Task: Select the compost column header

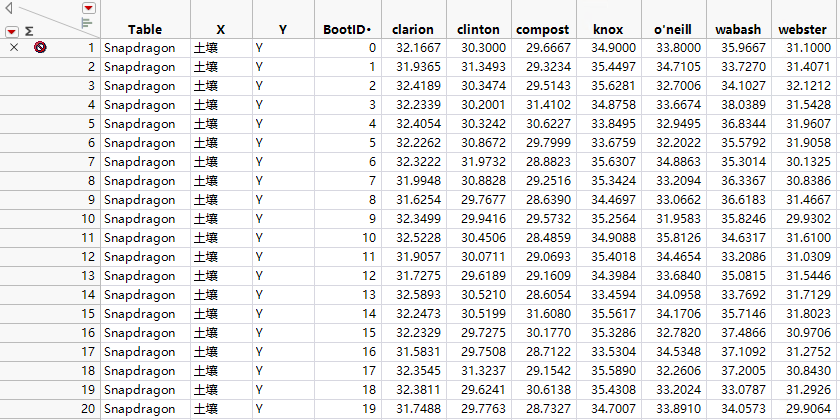Action: click(543, 30)
